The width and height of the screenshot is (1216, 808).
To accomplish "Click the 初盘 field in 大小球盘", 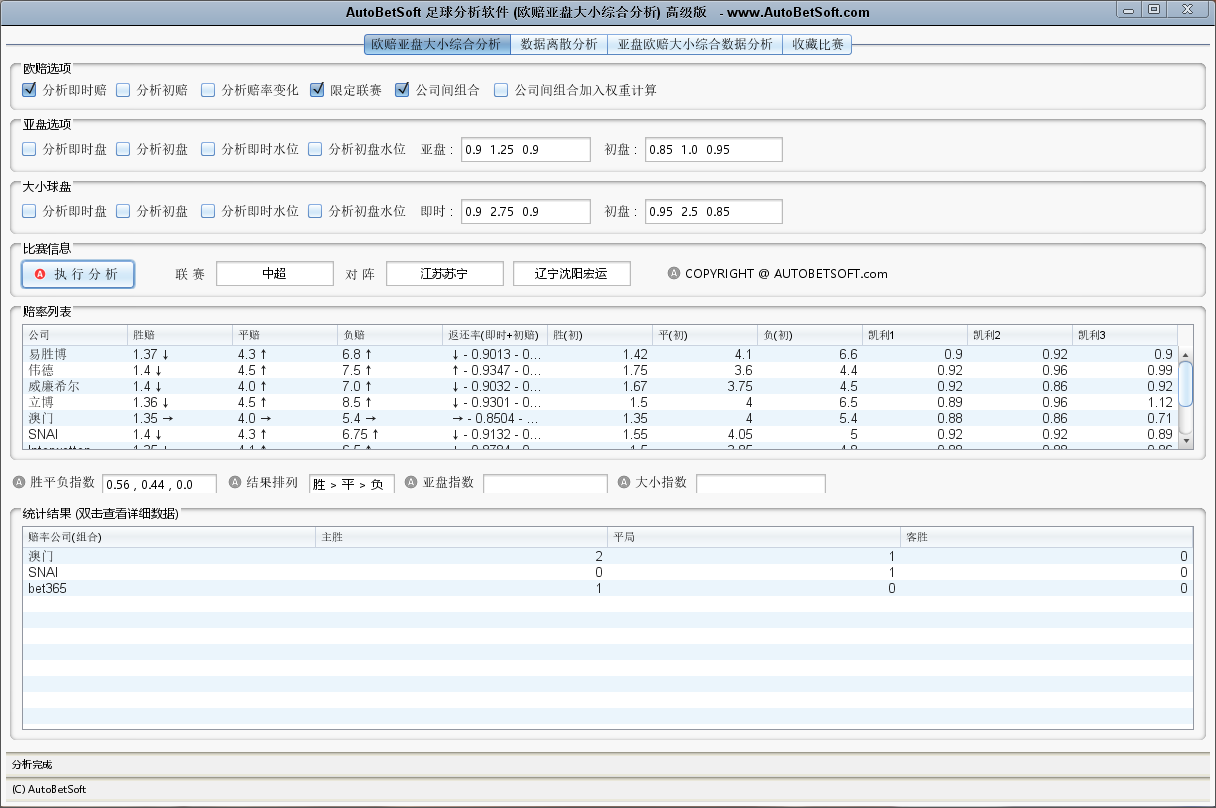I will coord(714,212).
